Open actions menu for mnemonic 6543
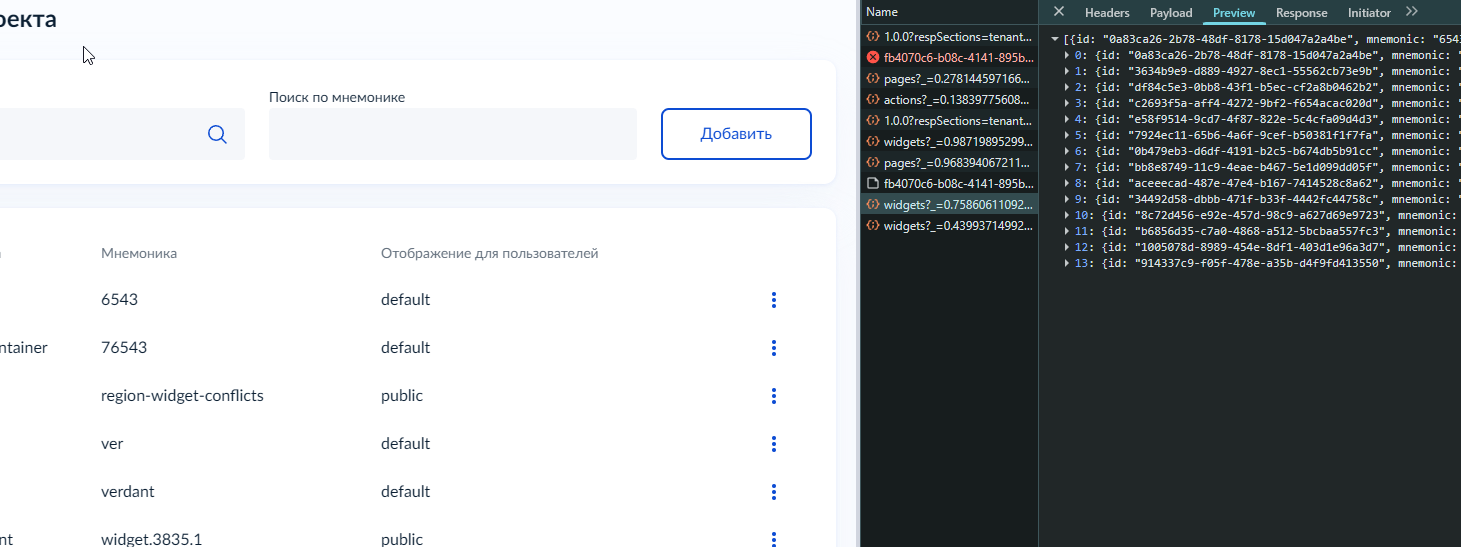 [774, 300]
